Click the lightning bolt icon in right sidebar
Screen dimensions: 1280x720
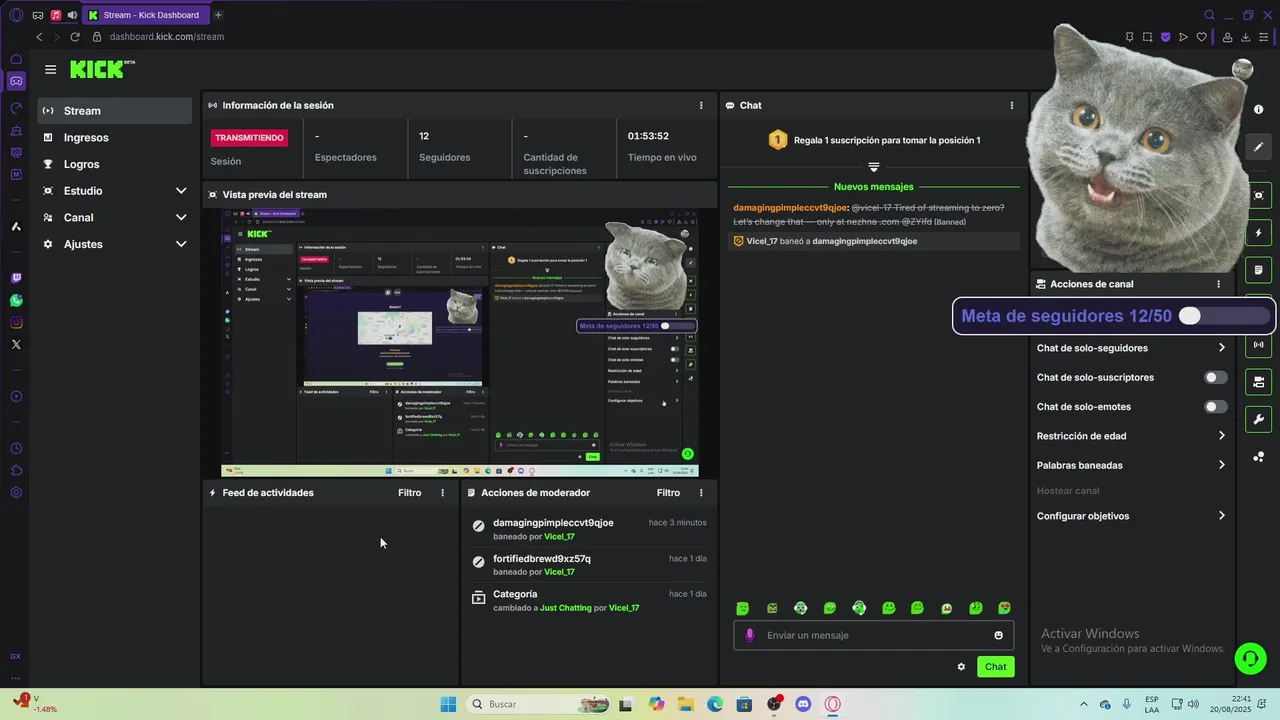point(1259,233)
